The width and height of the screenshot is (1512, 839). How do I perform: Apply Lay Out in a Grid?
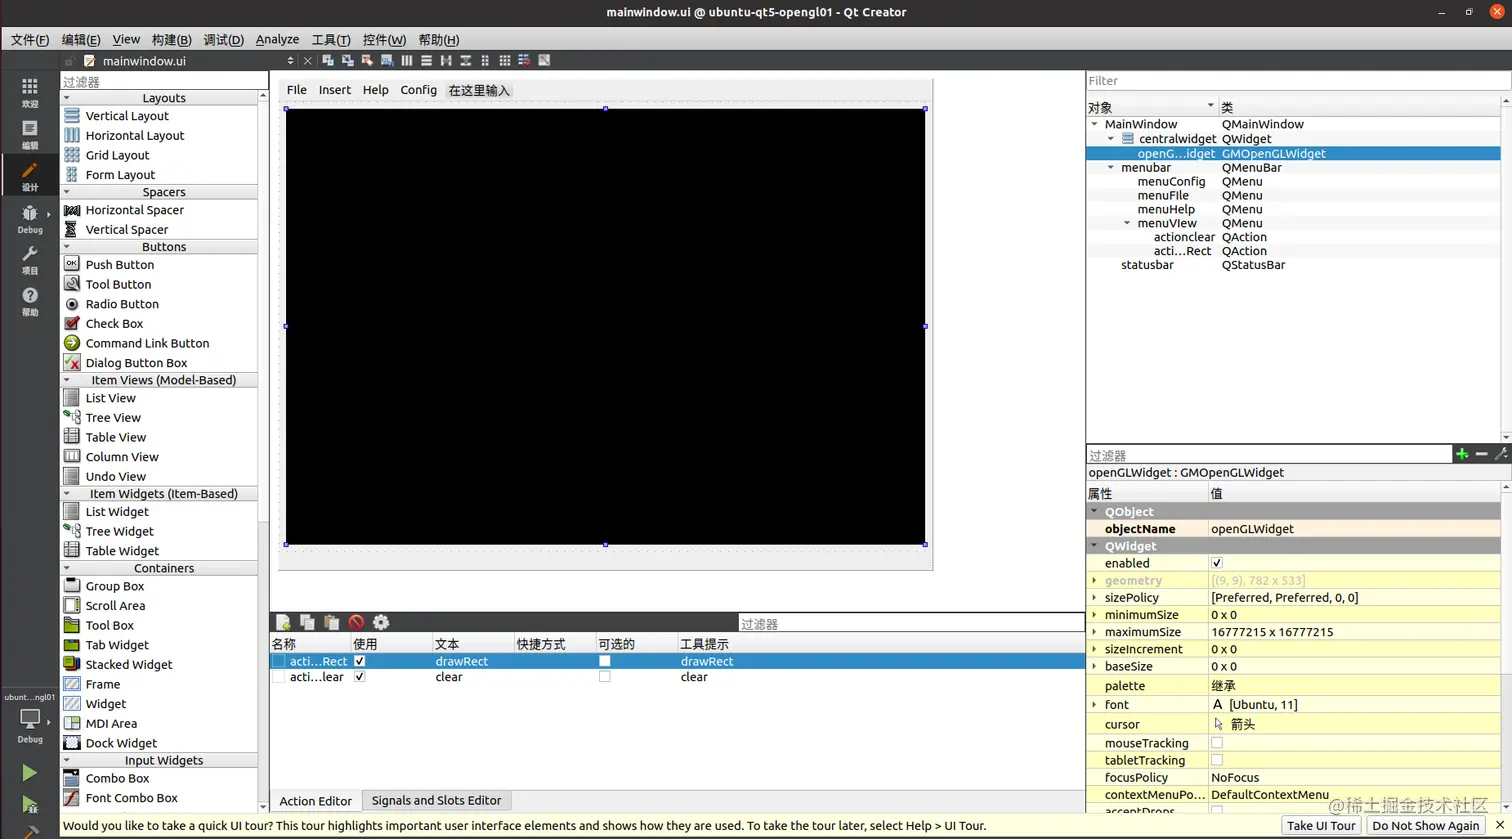click(505, 61)
